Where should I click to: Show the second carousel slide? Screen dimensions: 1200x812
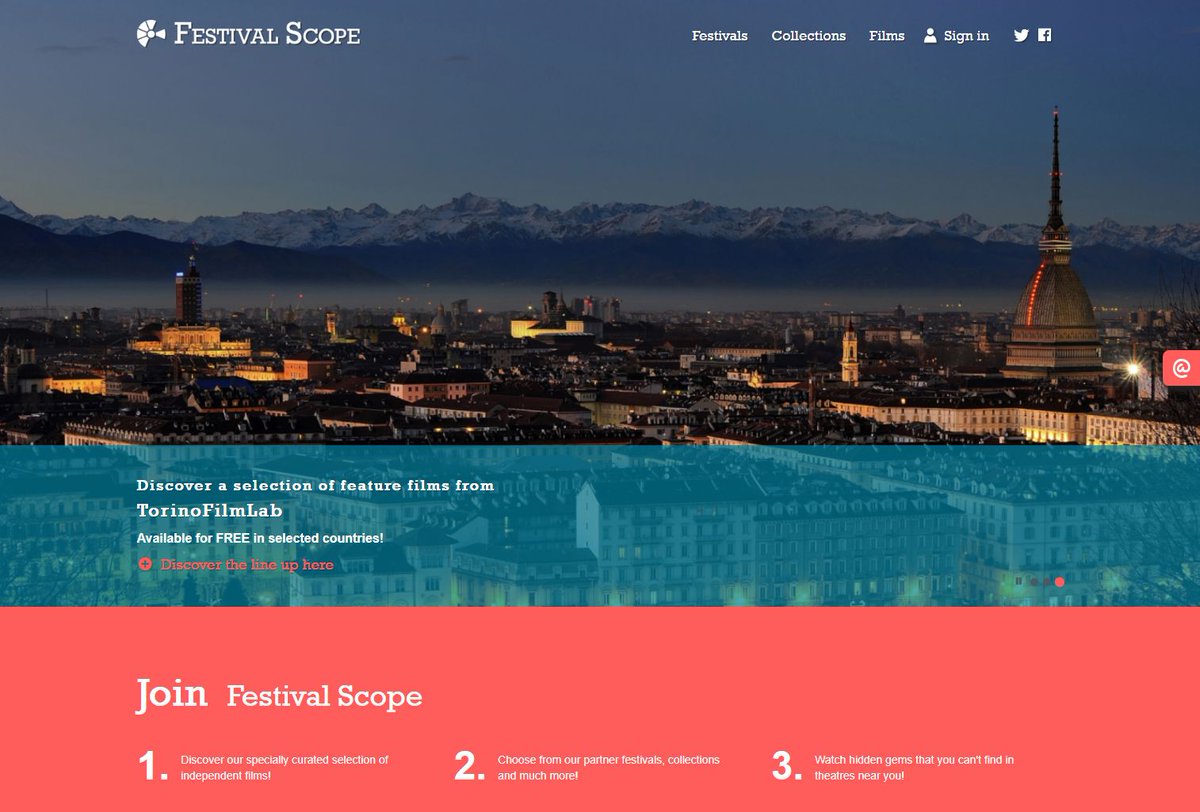(1047, 582)
